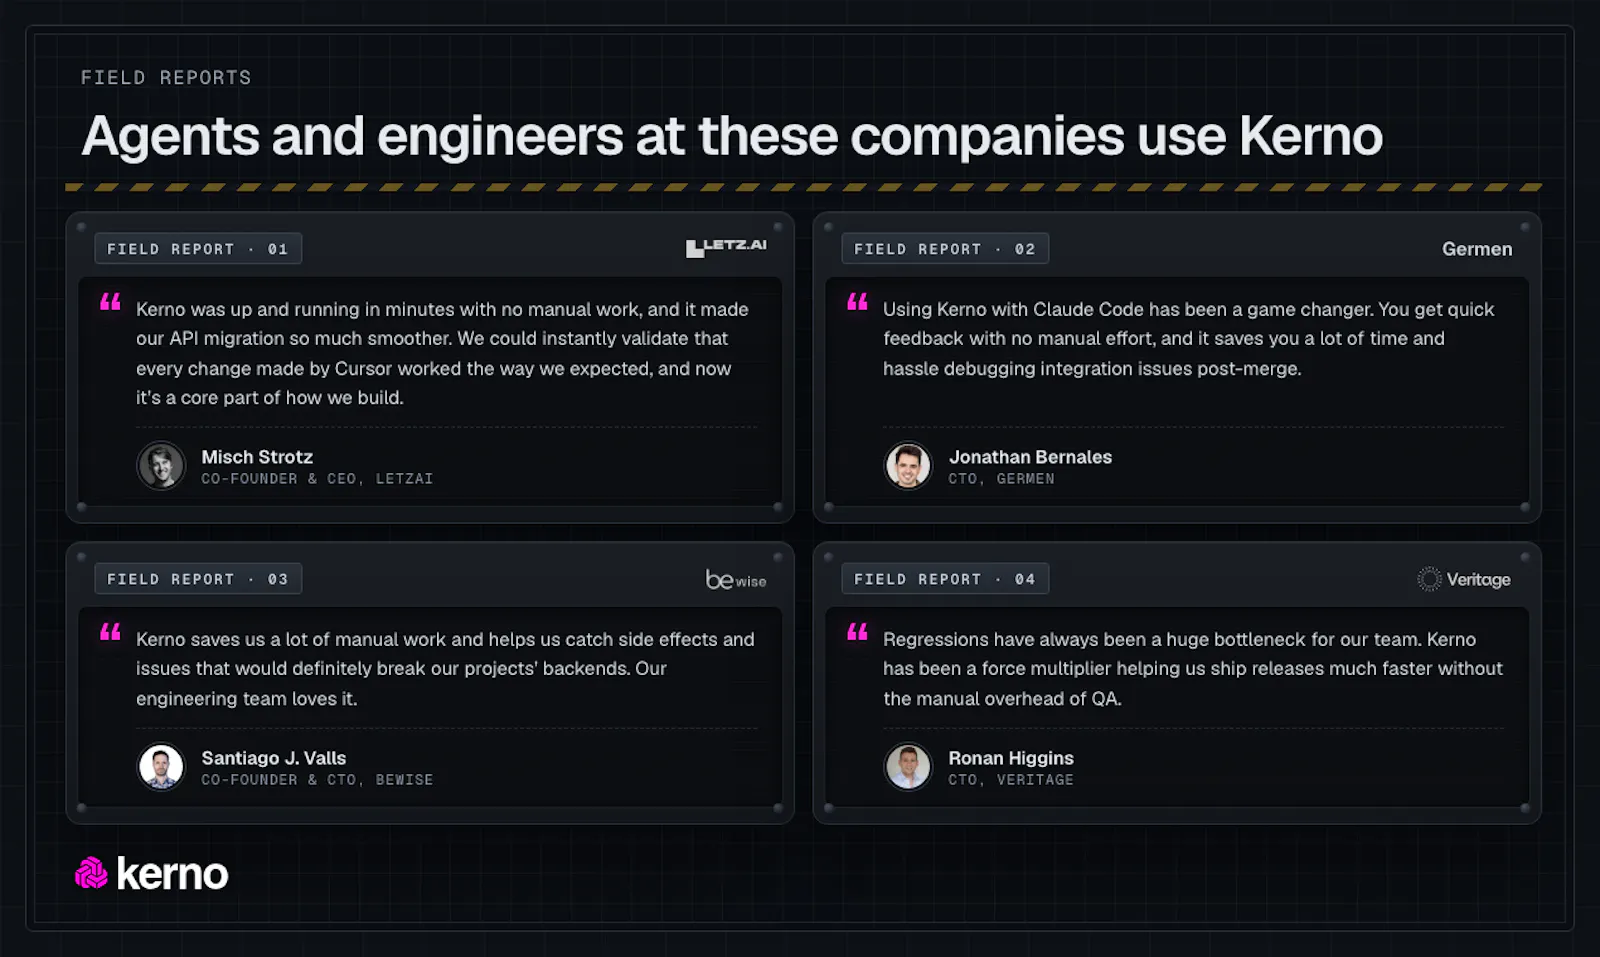Image resolution: width=1600 pixels, height=957 pixels.
Task: Click the pink quote mark in report 01
Action: tap(110, 302)
